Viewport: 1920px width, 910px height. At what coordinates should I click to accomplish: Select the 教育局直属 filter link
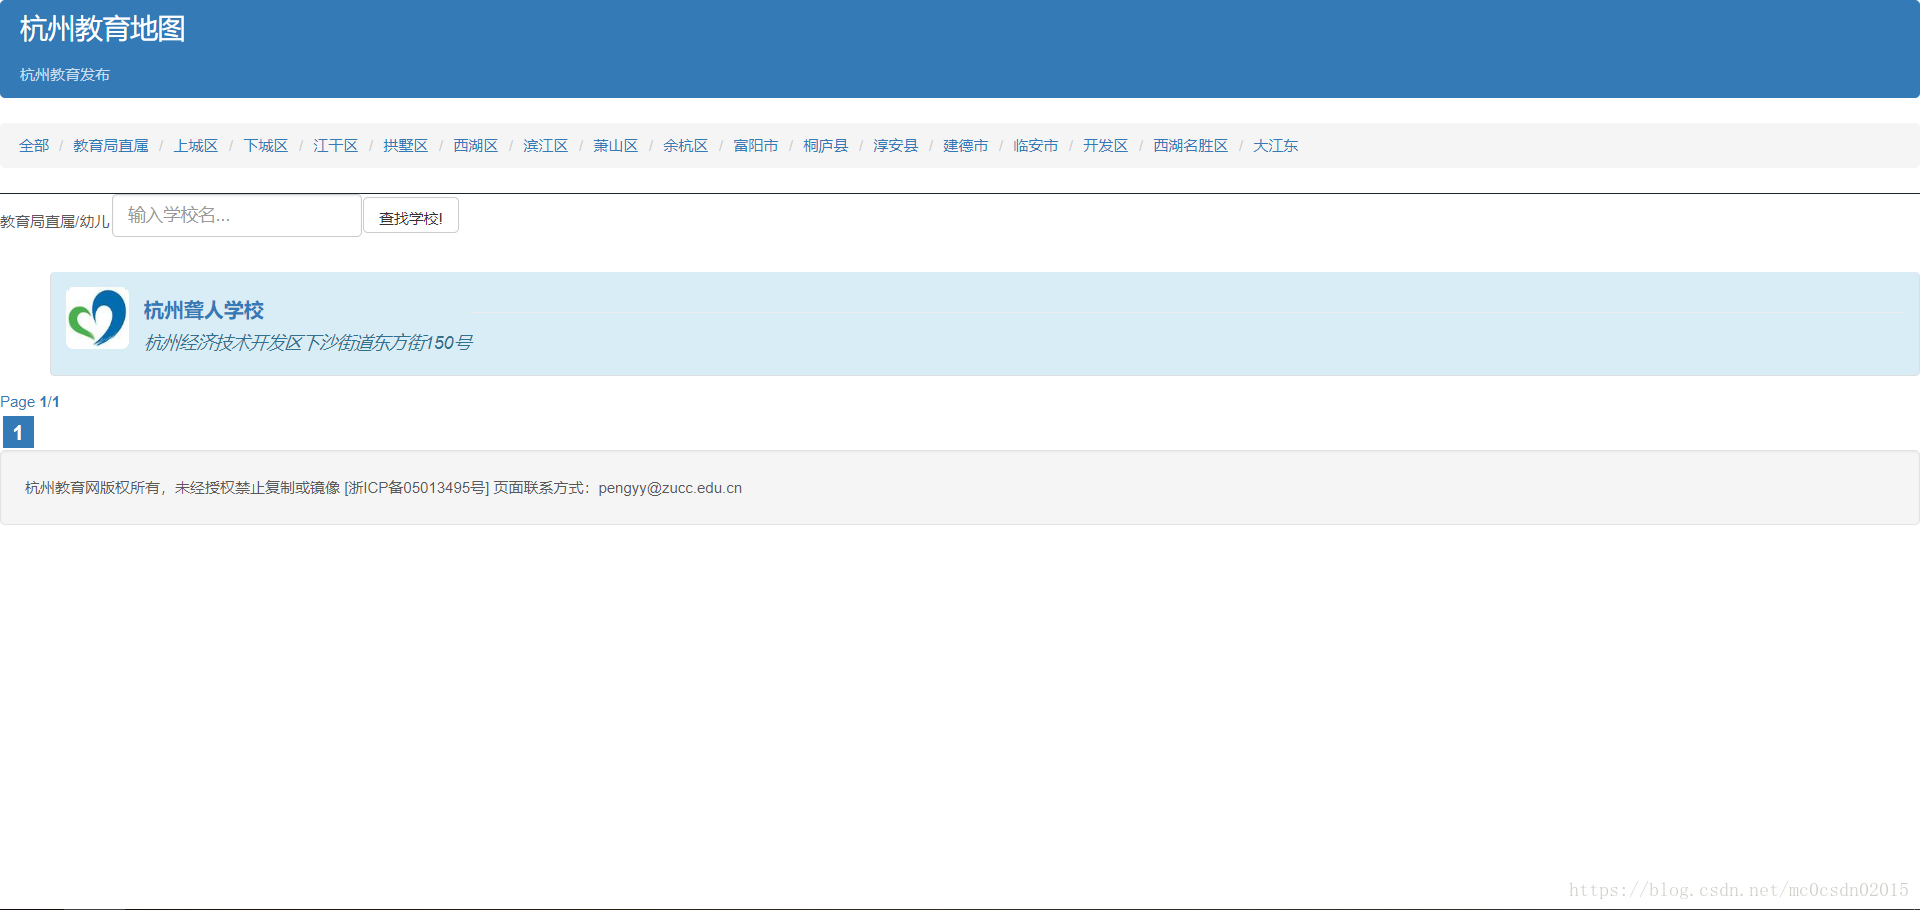point(111,146)
